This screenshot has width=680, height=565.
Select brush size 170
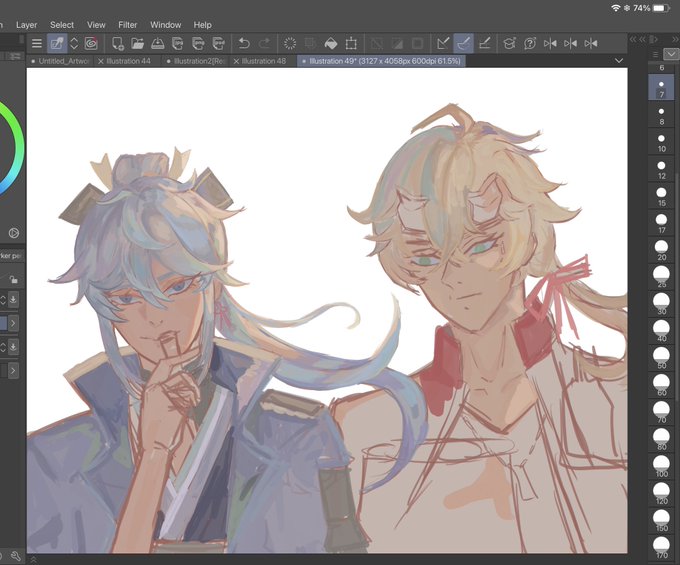[x=661, y=549]
